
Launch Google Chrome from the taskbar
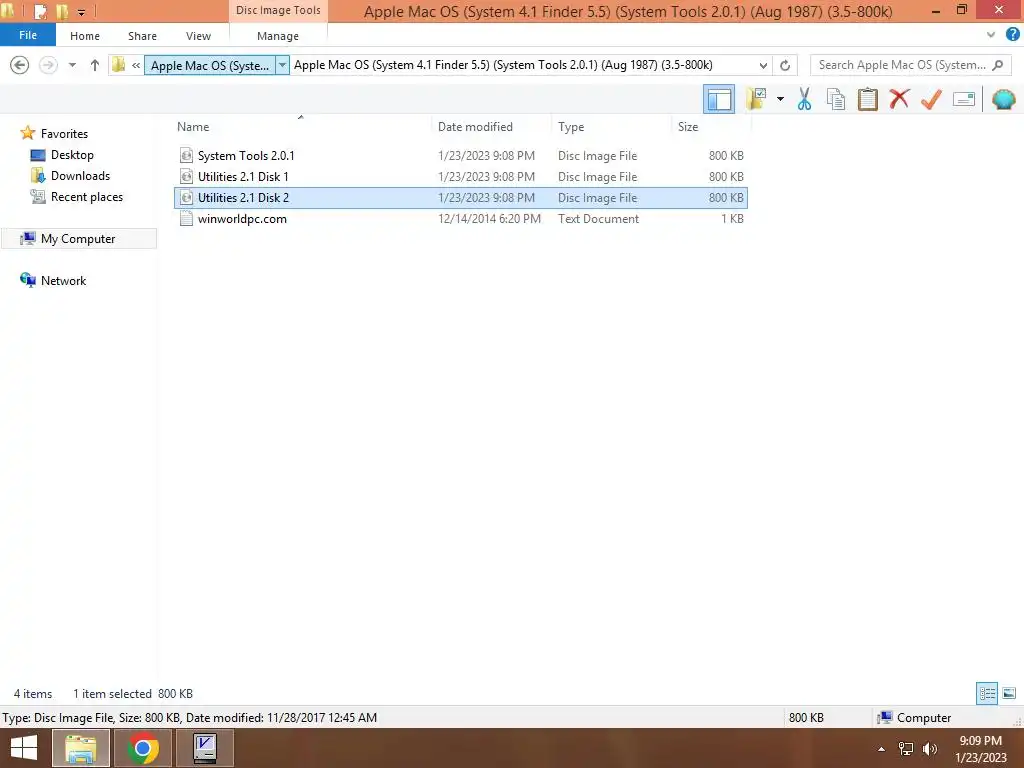point(142,748)
